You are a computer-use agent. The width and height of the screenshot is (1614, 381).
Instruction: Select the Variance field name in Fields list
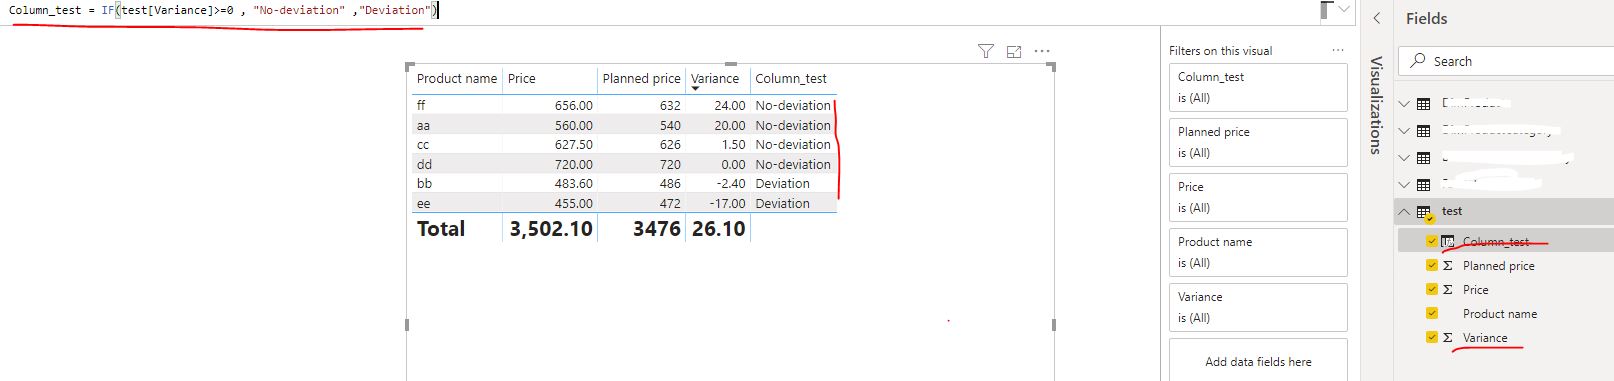point(1485,338)
